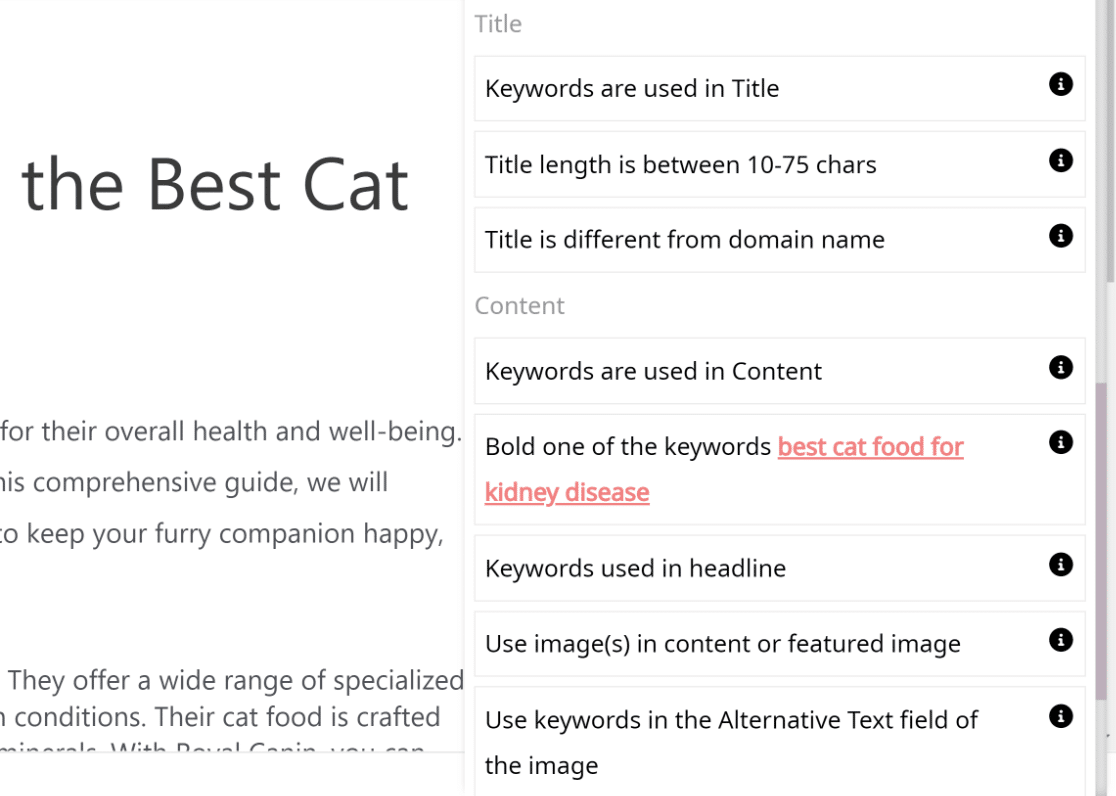This screenshot has width=1116, height=796.
Task: Select the Keywords are used in Content row
Action: pos(779,371)
